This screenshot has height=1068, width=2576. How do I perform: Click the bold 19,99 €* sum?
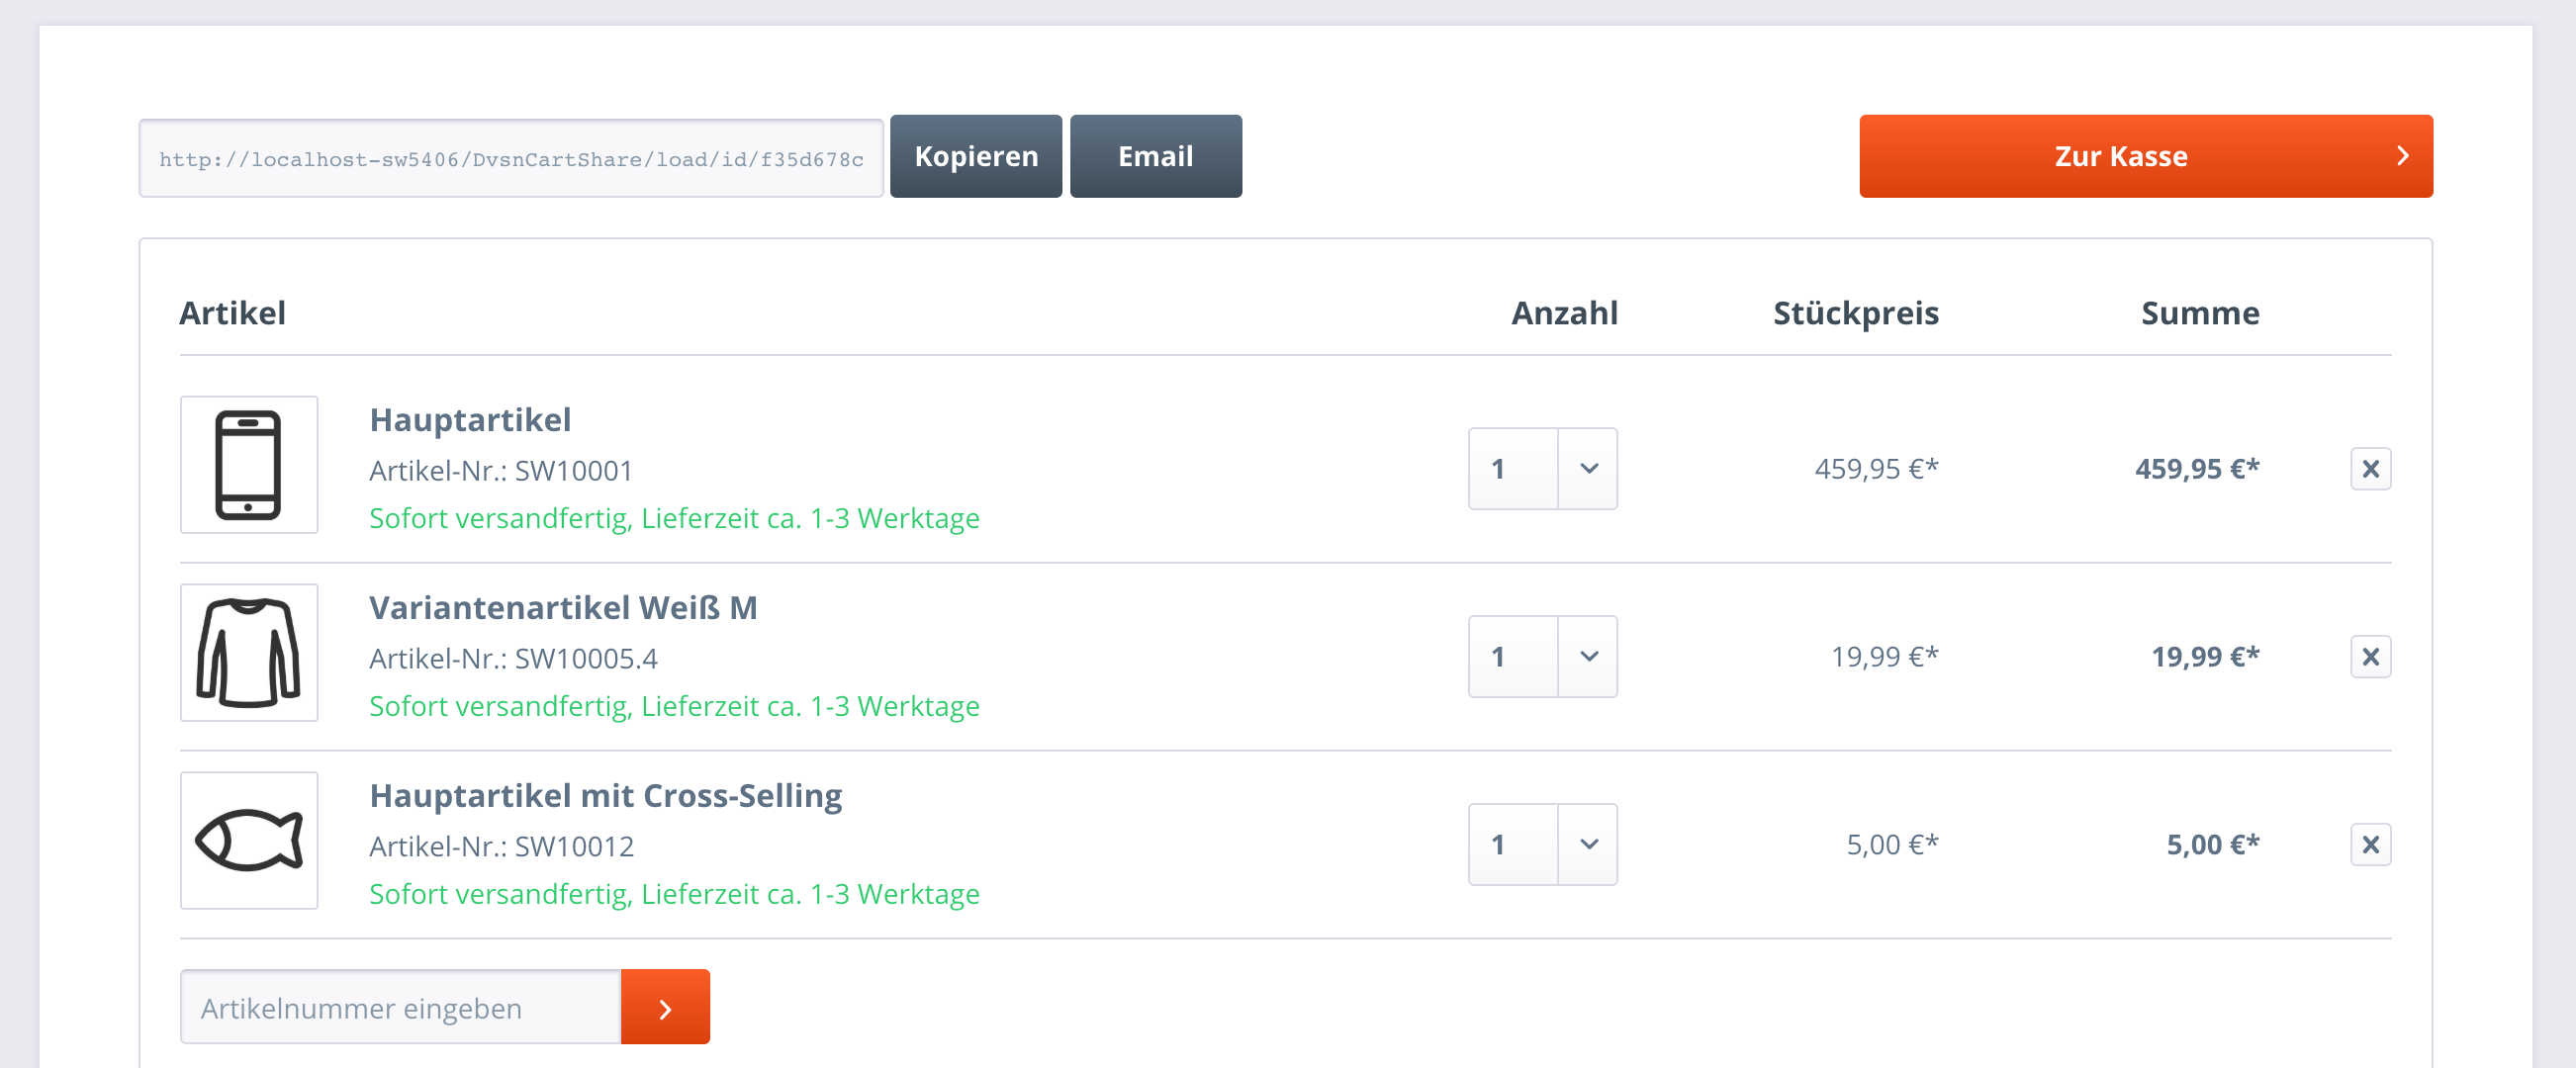tap(2205, 657)
